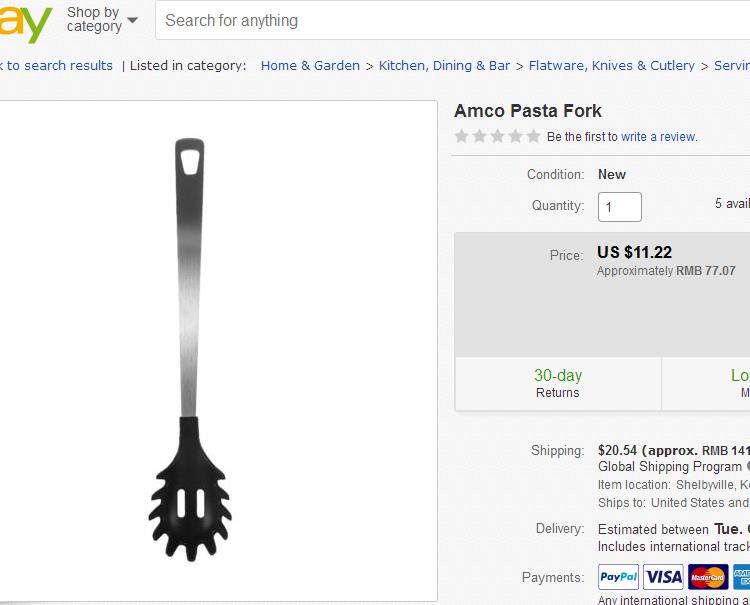Open Flatware, Knives & Cutlery breadcrumb

coord(611,66)
